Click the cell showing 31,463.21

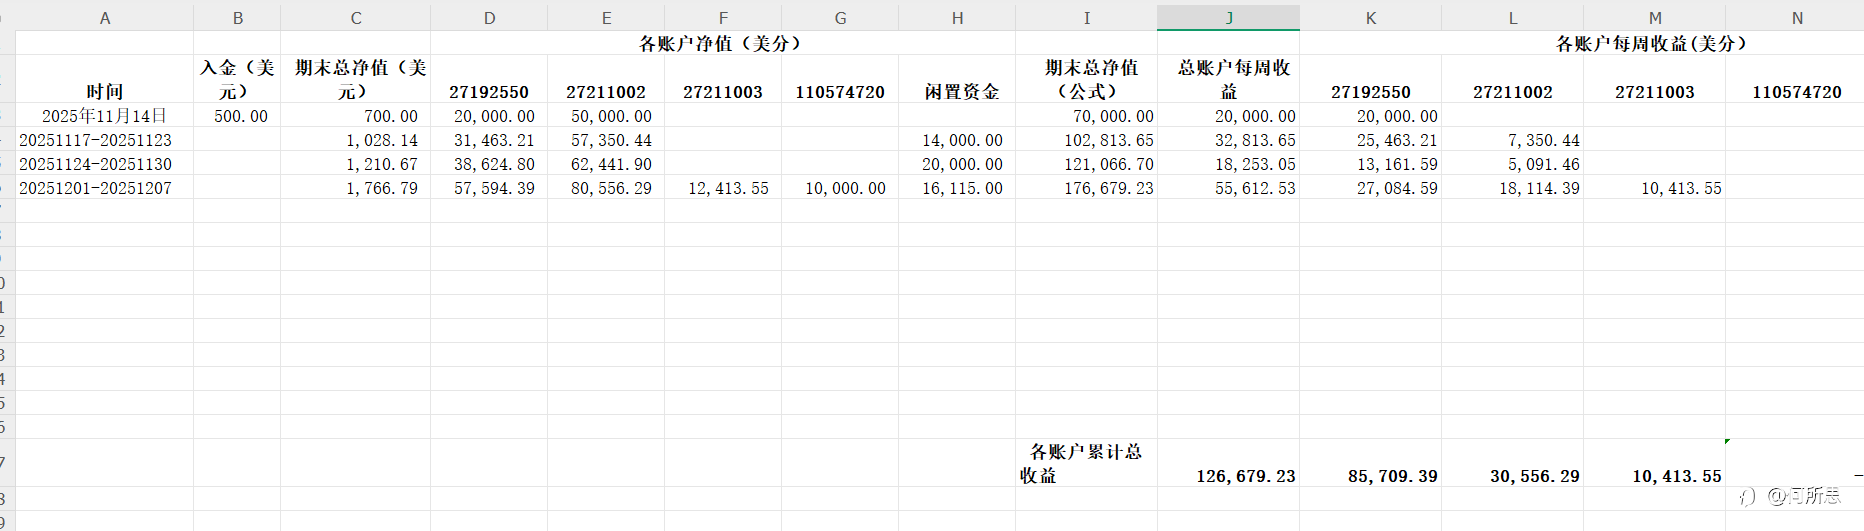click(x=489, y=139)
